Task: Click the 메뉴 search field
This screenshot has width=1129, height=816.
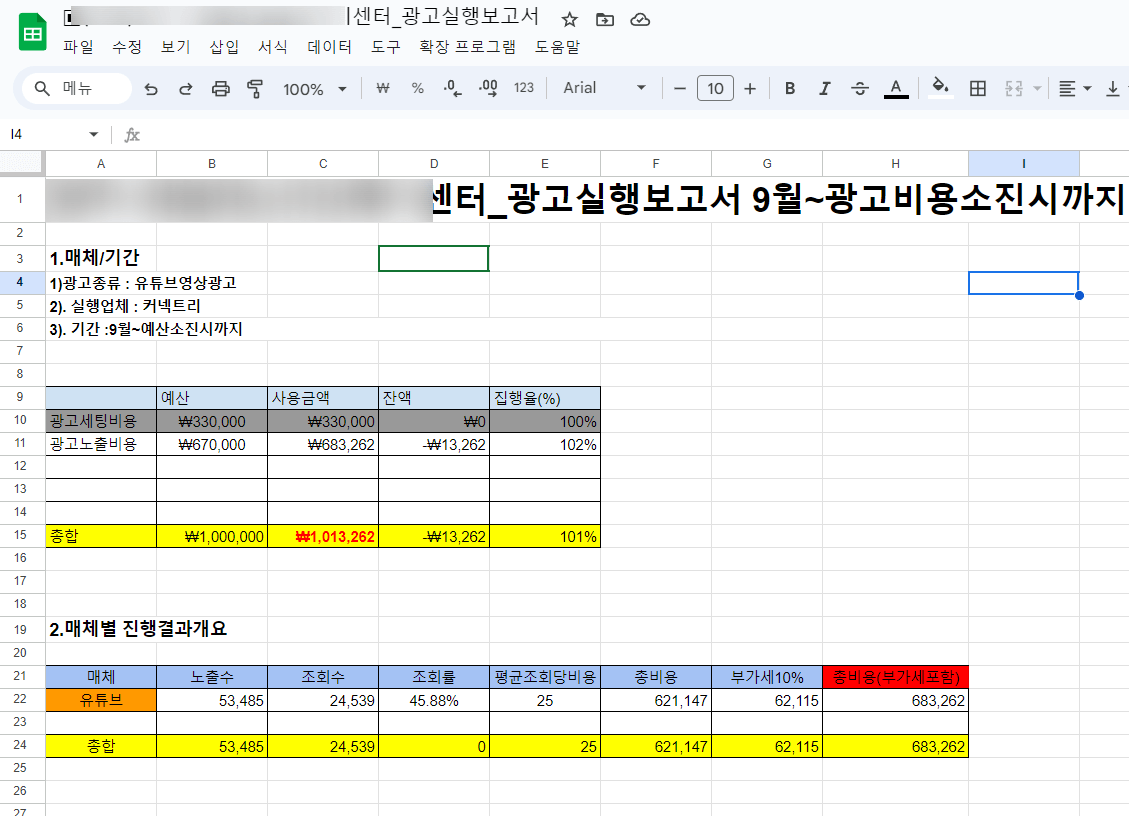Action: click(x=75, y=88)
